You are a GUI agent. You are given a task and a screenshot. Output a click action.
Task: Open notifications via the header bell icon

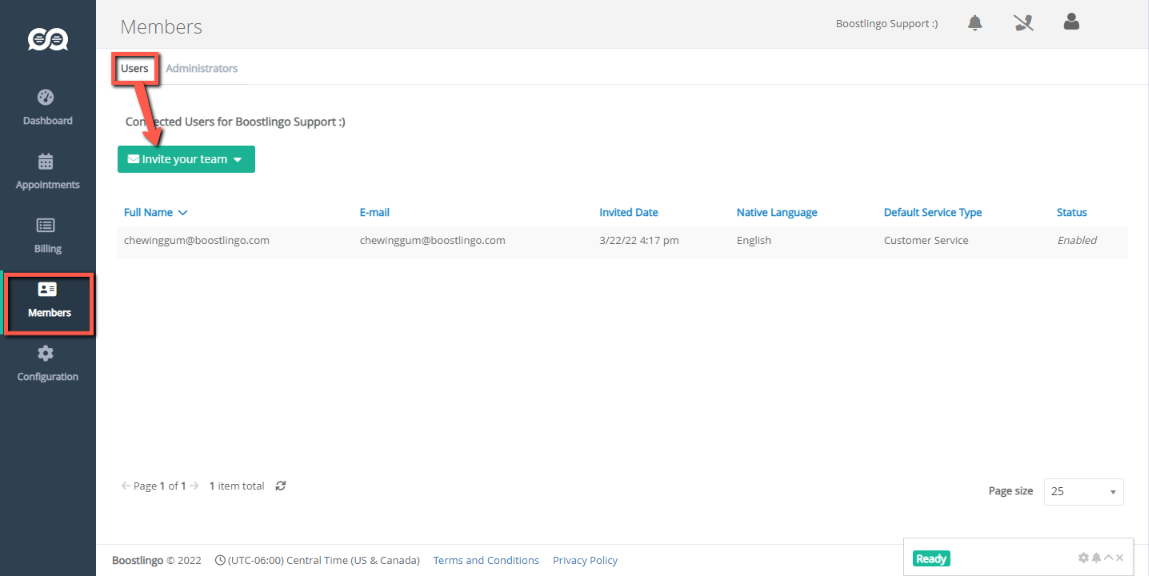(x=975, y=23)
